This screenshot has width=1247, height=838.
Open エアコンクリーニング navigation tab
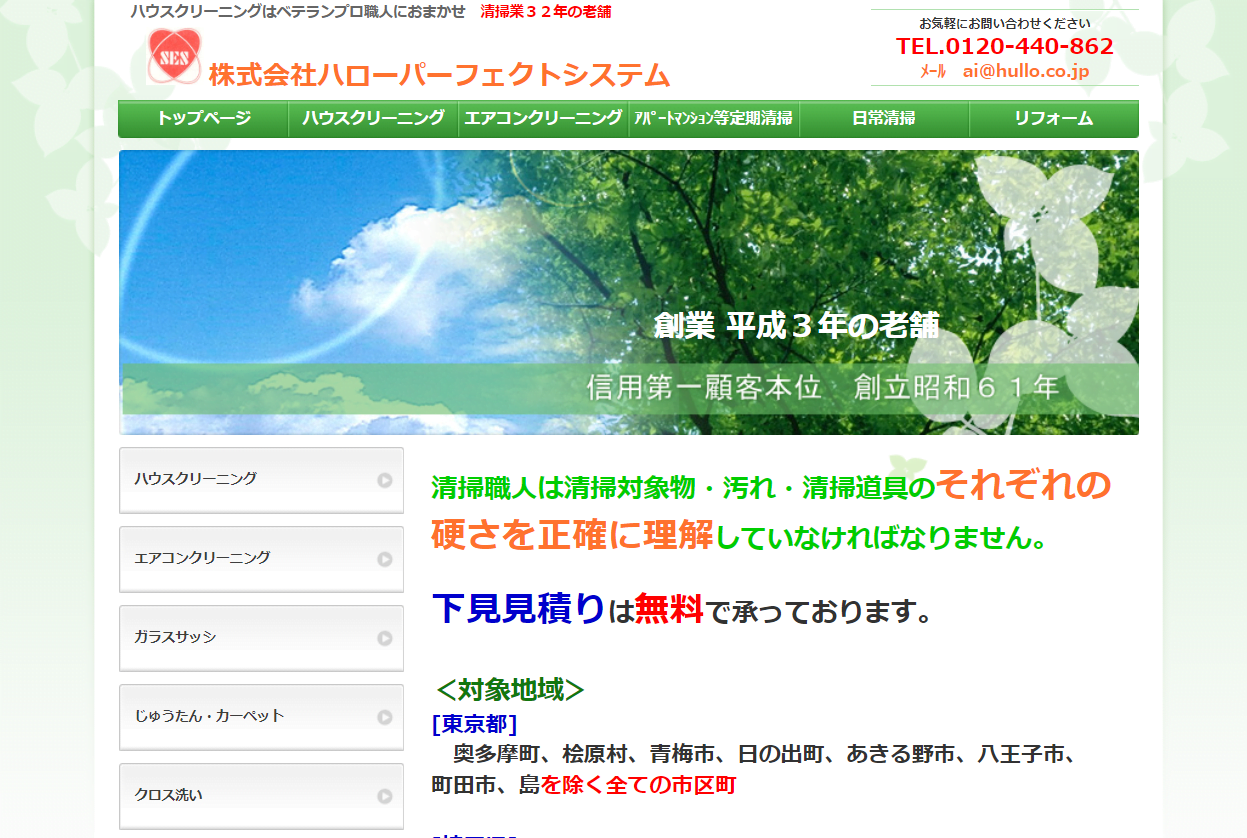(x=544, y=118)
